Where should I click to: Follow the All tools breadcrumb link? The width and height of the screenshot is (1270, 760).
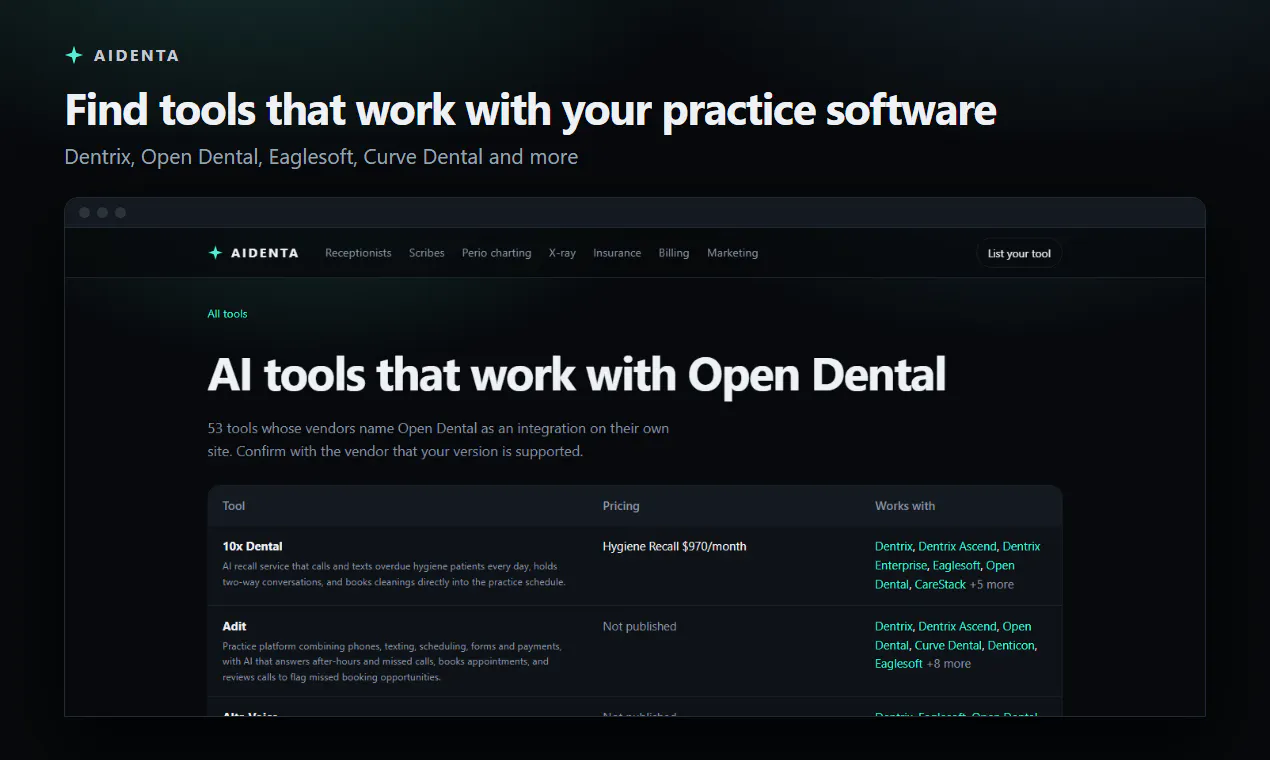pos(227,314)
